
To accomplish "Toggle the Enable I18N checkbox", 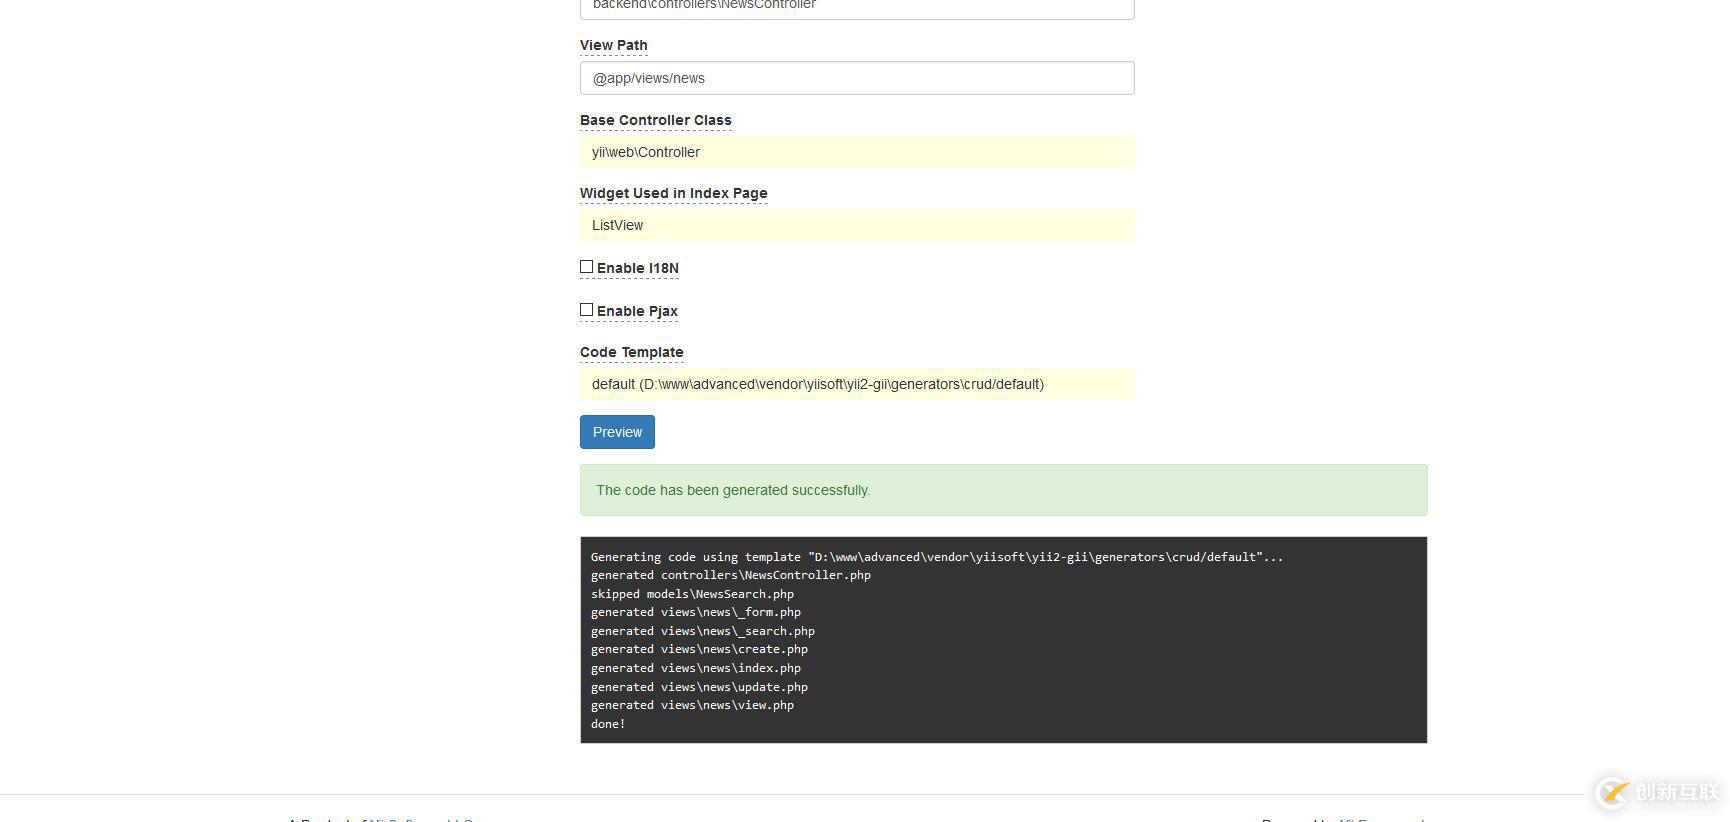I will (587, 267).
